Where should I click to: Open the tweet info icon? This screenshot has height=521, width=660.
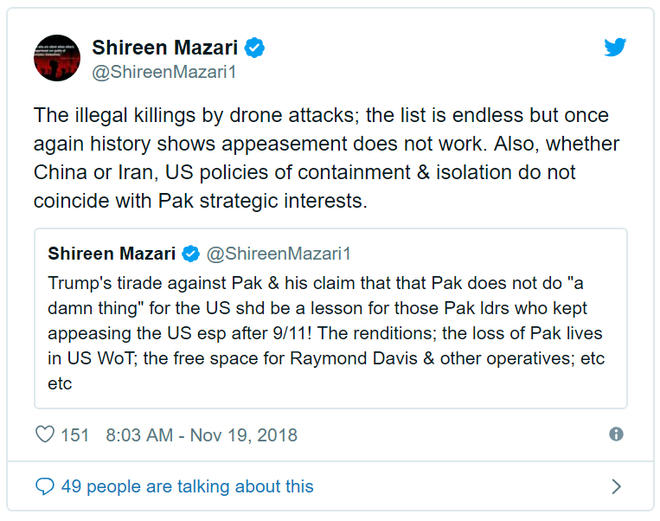click(616, 434)
